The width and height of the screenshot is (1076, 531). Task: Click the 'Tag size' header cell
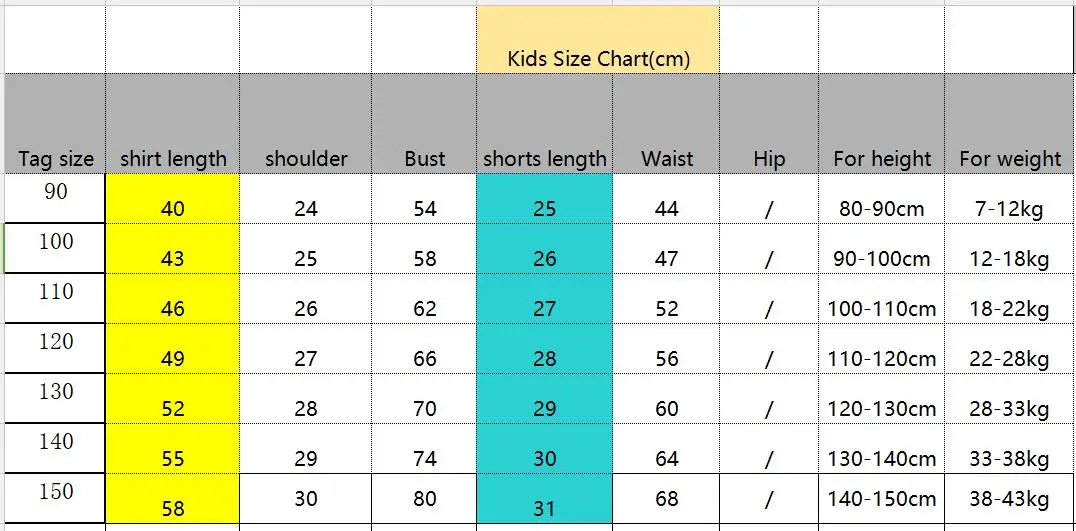click(55, 123)
